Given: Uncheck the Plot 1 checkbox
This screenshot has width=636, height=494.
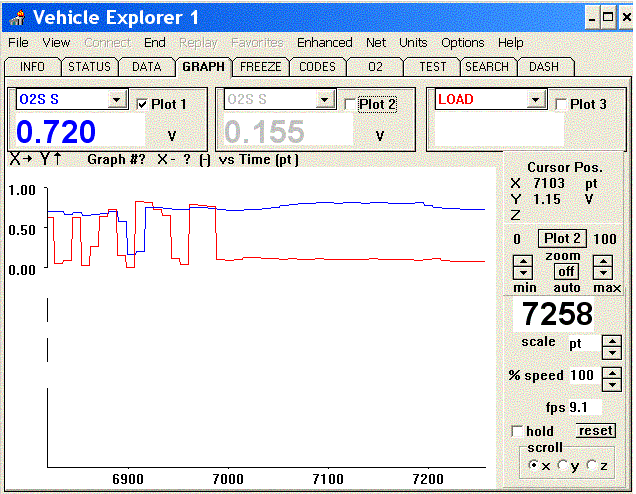Looking at the screenshot, I should [x=141, y=104].
